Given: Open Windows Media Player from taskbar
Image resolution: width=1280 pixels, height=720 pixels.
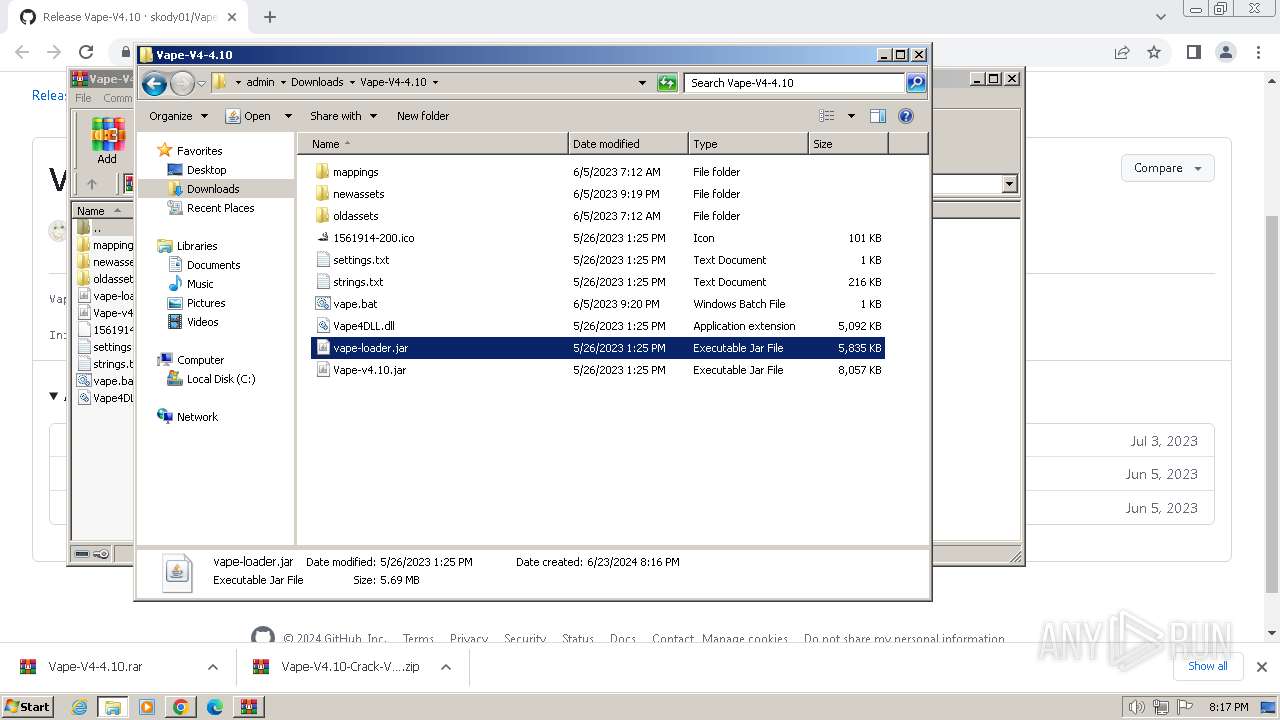Looking at the screenshot, I should click(x=147, y=707).
